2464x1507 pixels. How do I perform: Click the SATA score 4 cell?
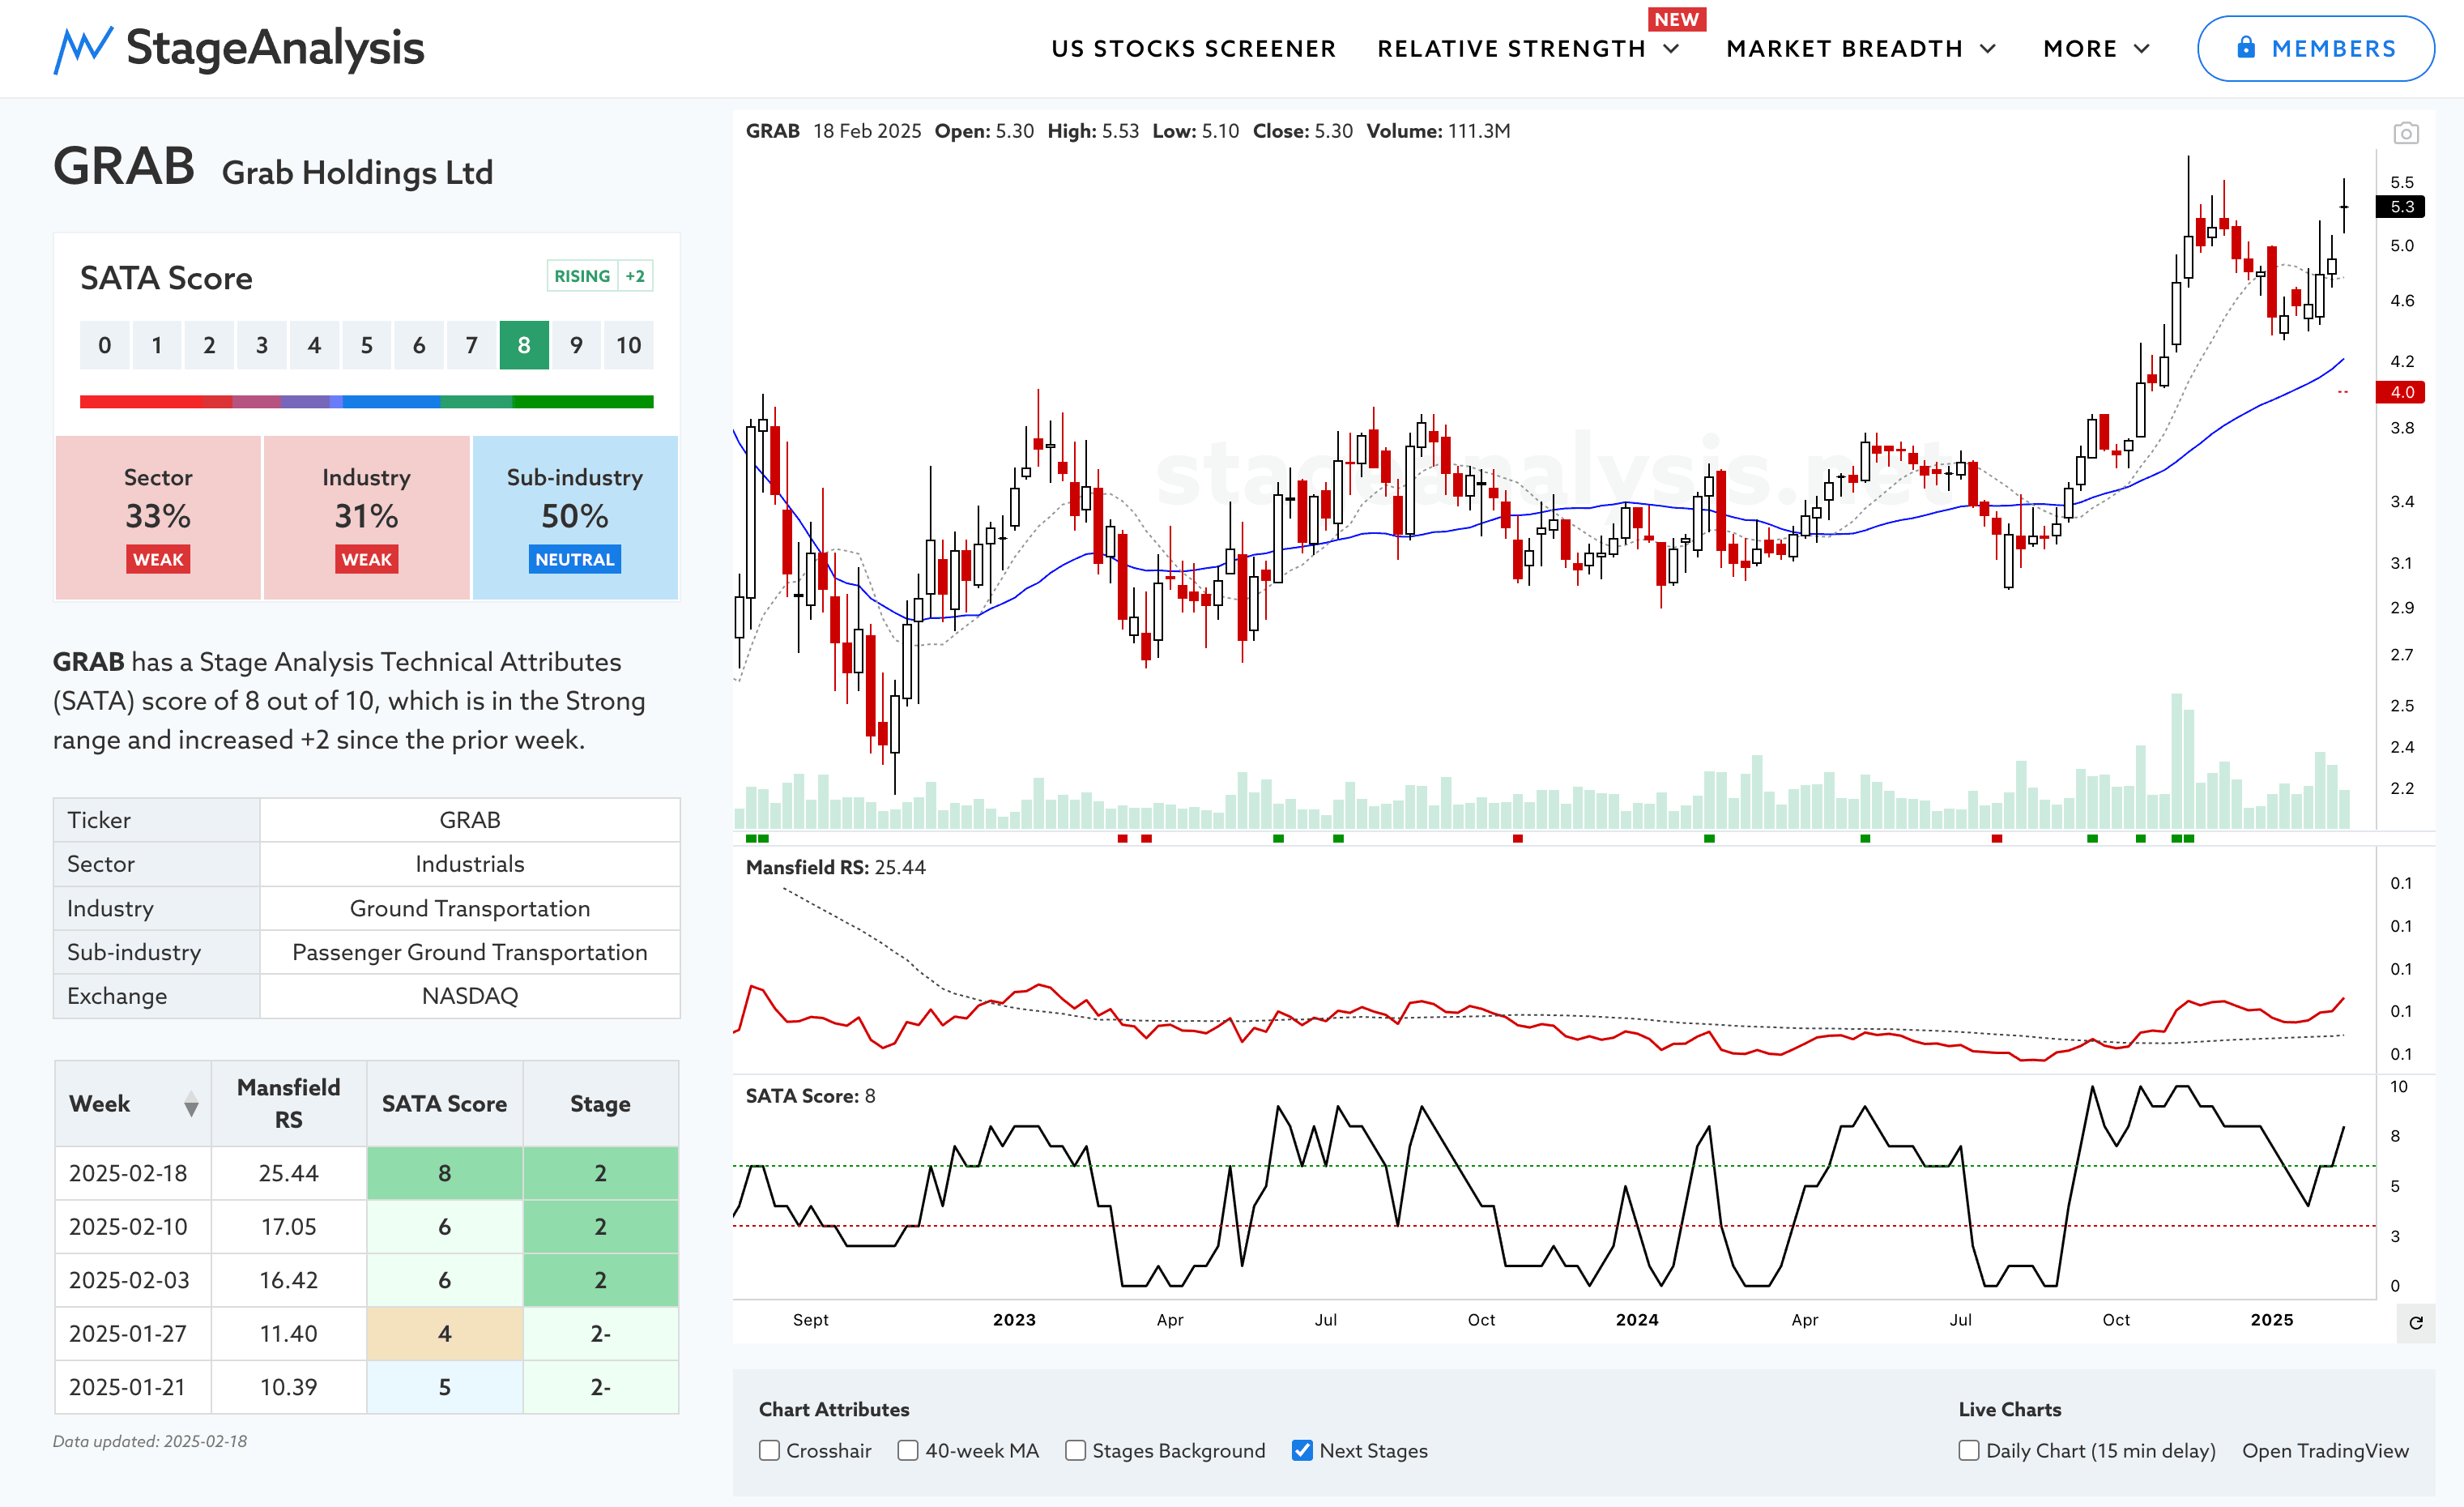445,1334
